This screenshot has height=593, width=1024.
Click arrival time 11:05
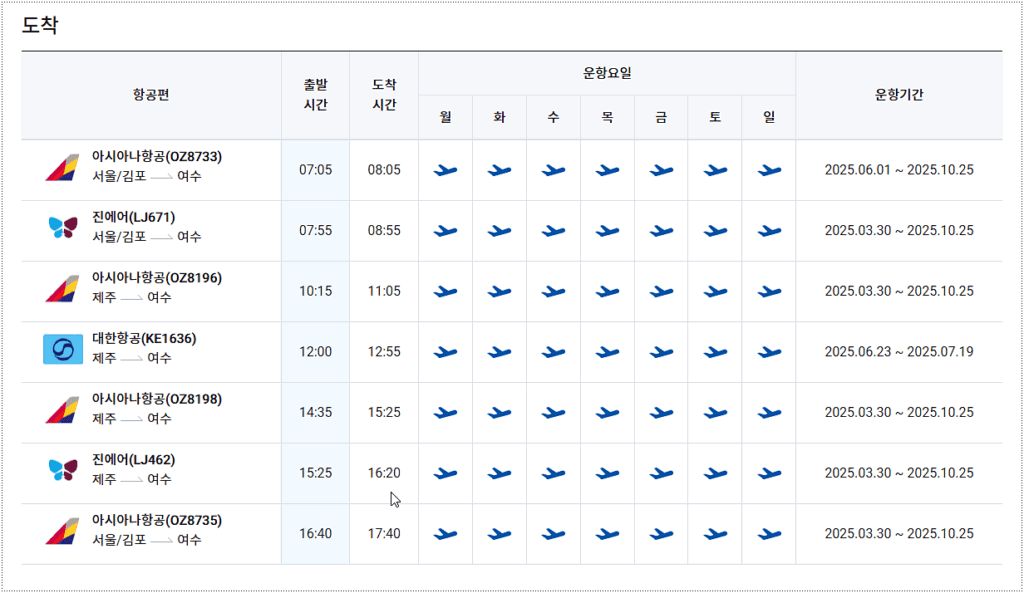(384, 291)
